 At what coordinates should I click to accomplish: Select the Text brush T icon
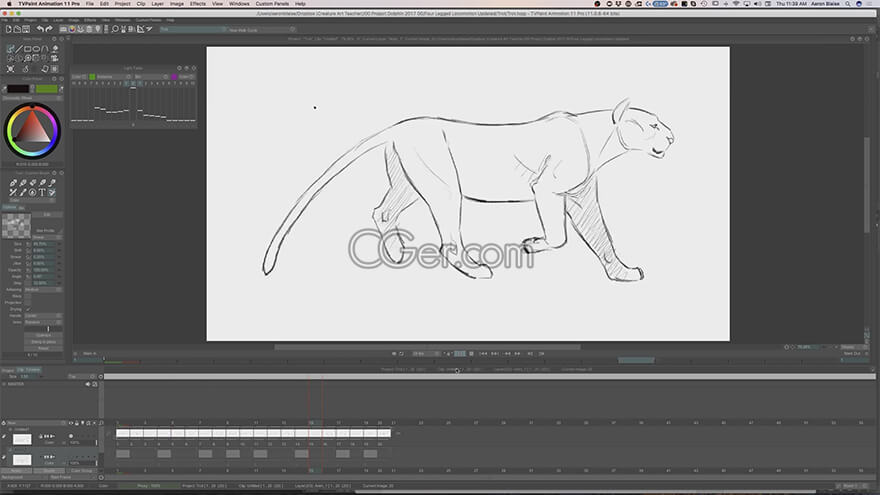pos(42,192)
